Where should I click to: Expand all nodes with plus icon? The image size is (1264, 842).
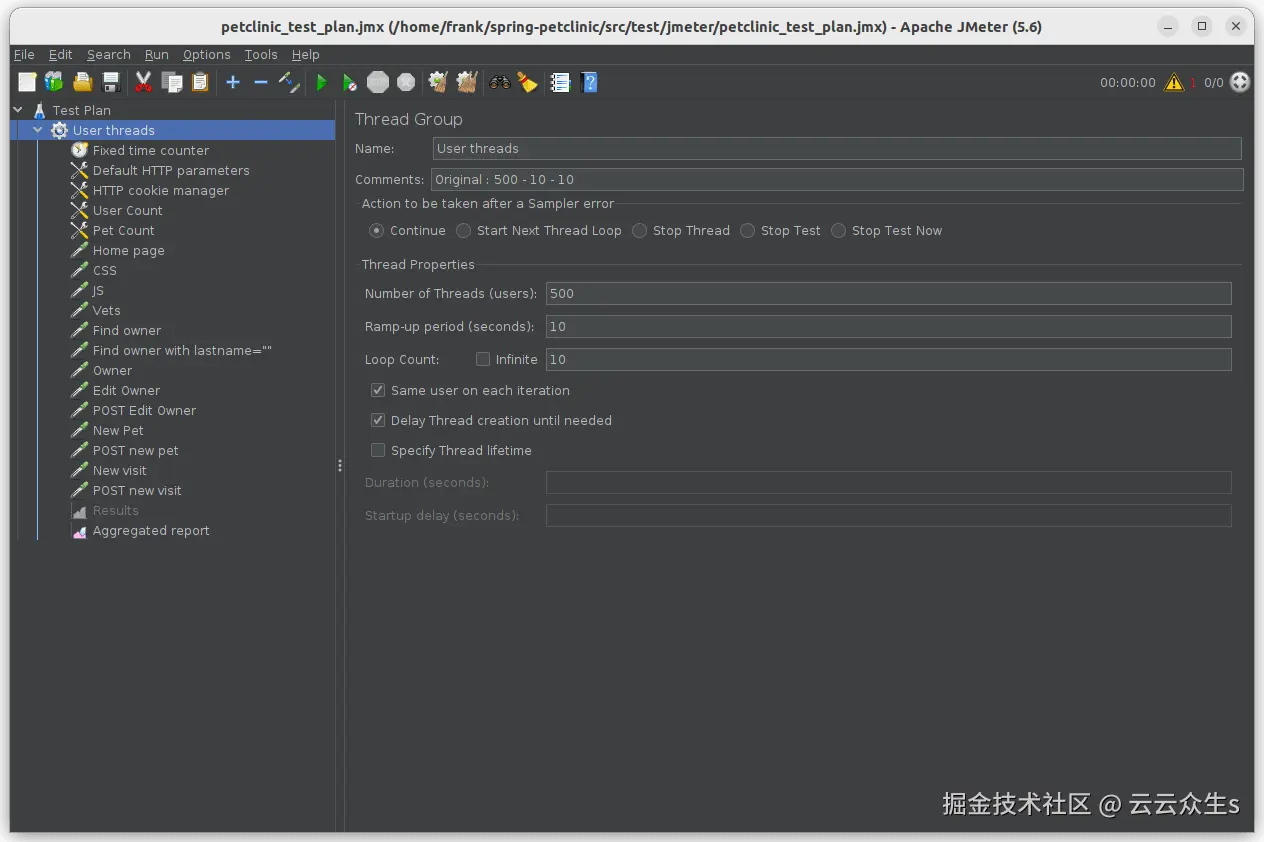pyautogui.click(x=233, y=82)
